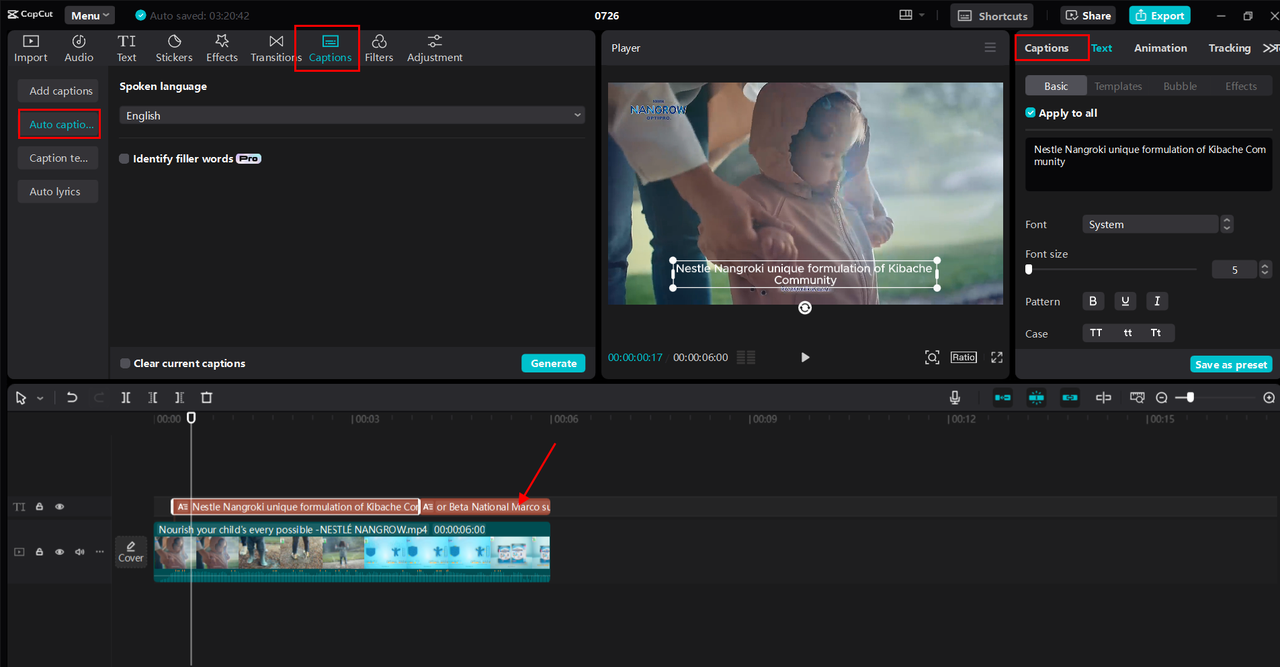Image resolution: width=1280 pixels, height=667 pixels.
Task: Expand the Spoken language English dropdown
Action: coord(352,116)
